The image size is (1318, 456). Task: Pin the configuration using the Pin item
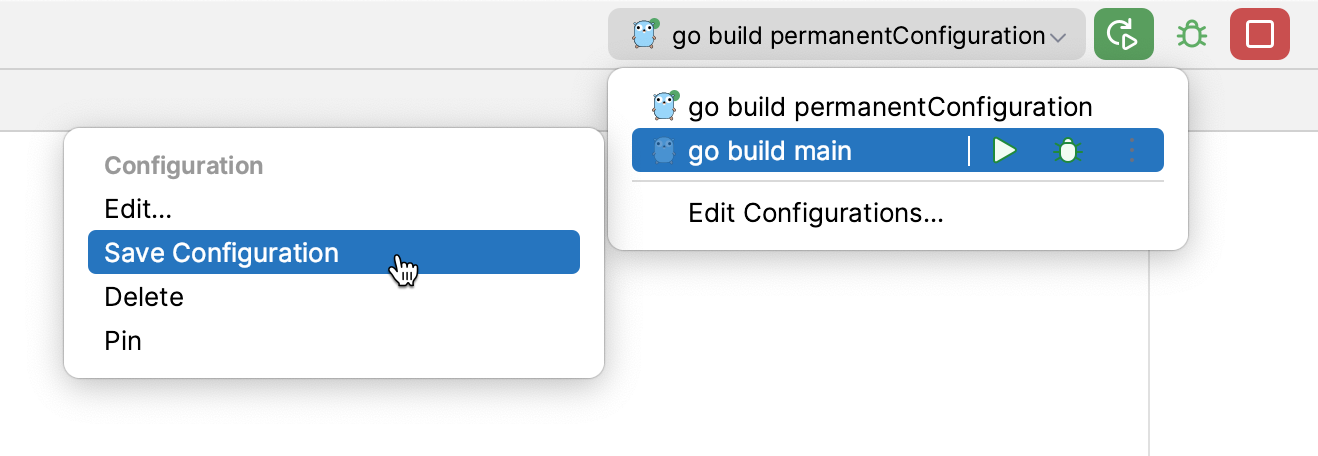click(x=123, y=341)
